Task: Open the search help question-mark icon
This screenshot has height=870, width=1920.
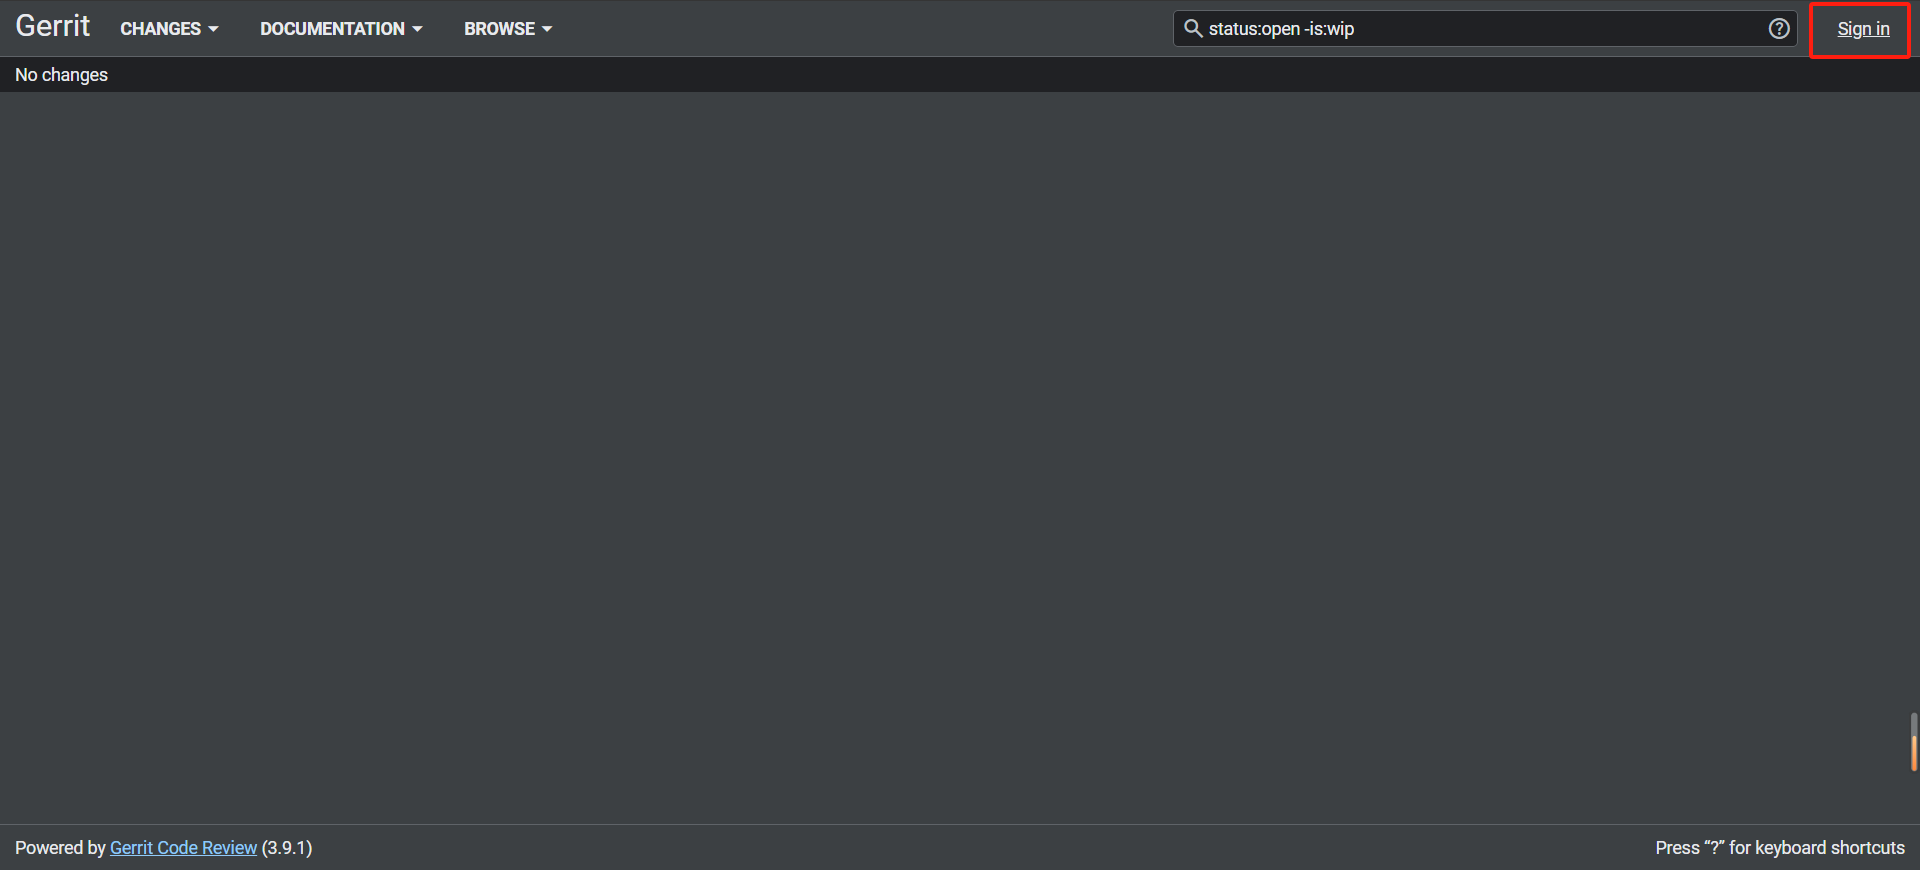Action: pos(1778,28)
